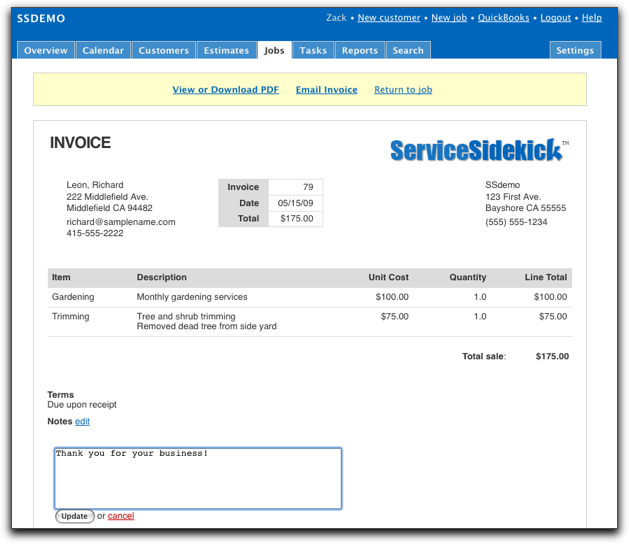Click the user name Zack
The image size is (629, 544).
coord(336,18)
